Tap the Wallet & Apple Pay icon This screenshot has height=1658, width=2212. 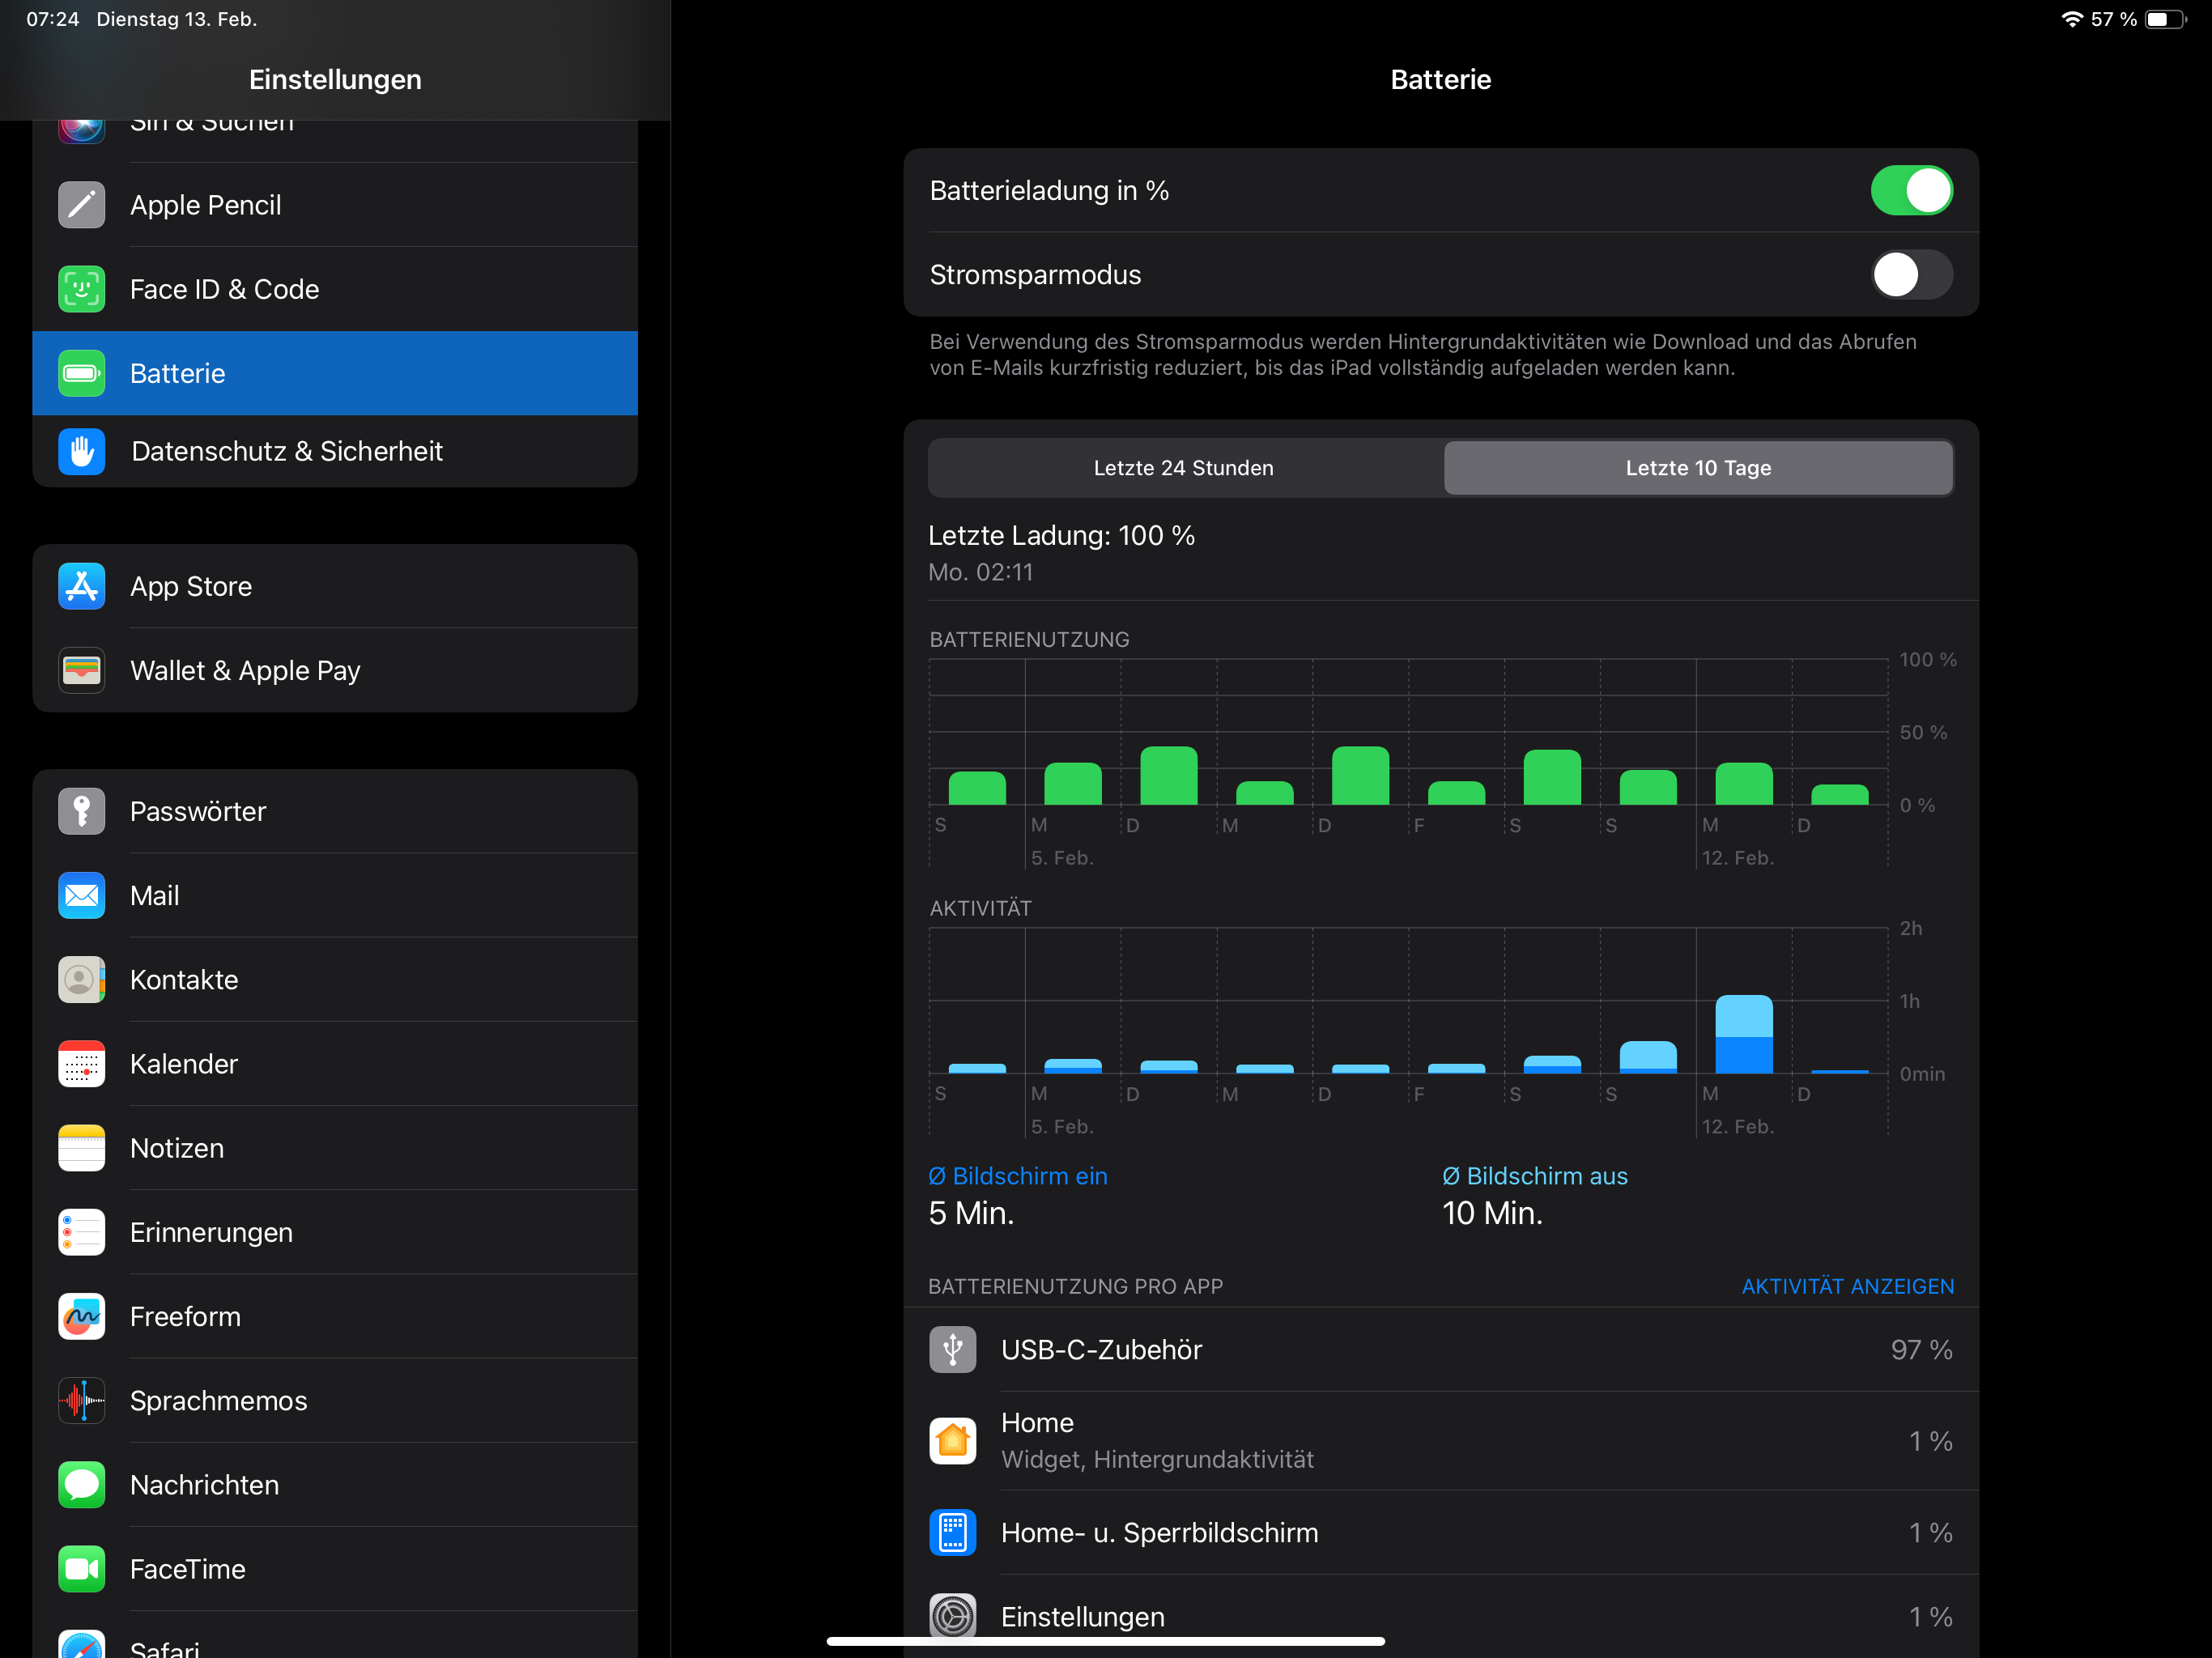pyautogui.click(x=81, y=670)
